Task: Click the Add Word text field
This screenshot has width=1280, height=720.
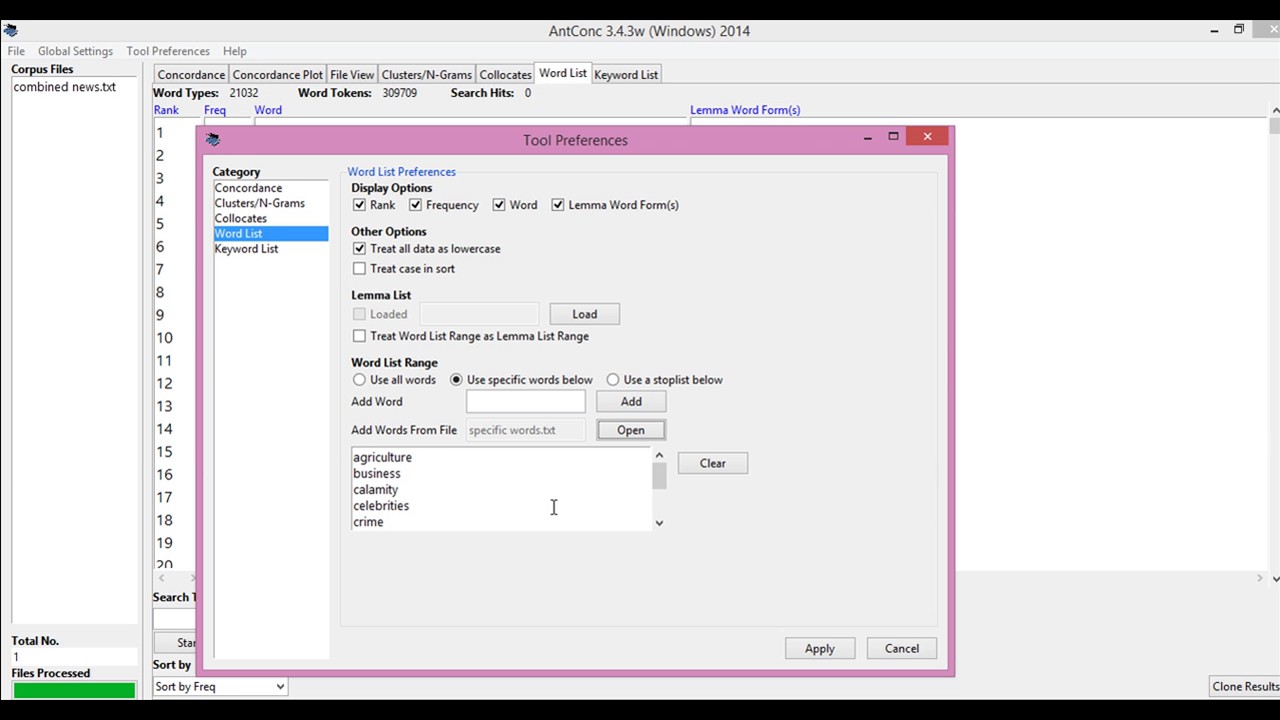Action: [526, 401]
